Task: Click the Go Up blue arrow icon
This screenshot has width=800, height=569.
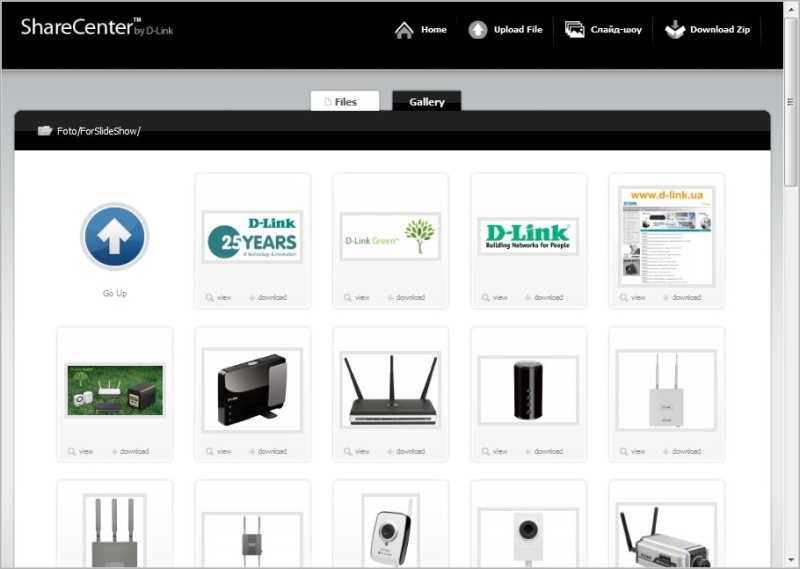Action: point(115,236)
